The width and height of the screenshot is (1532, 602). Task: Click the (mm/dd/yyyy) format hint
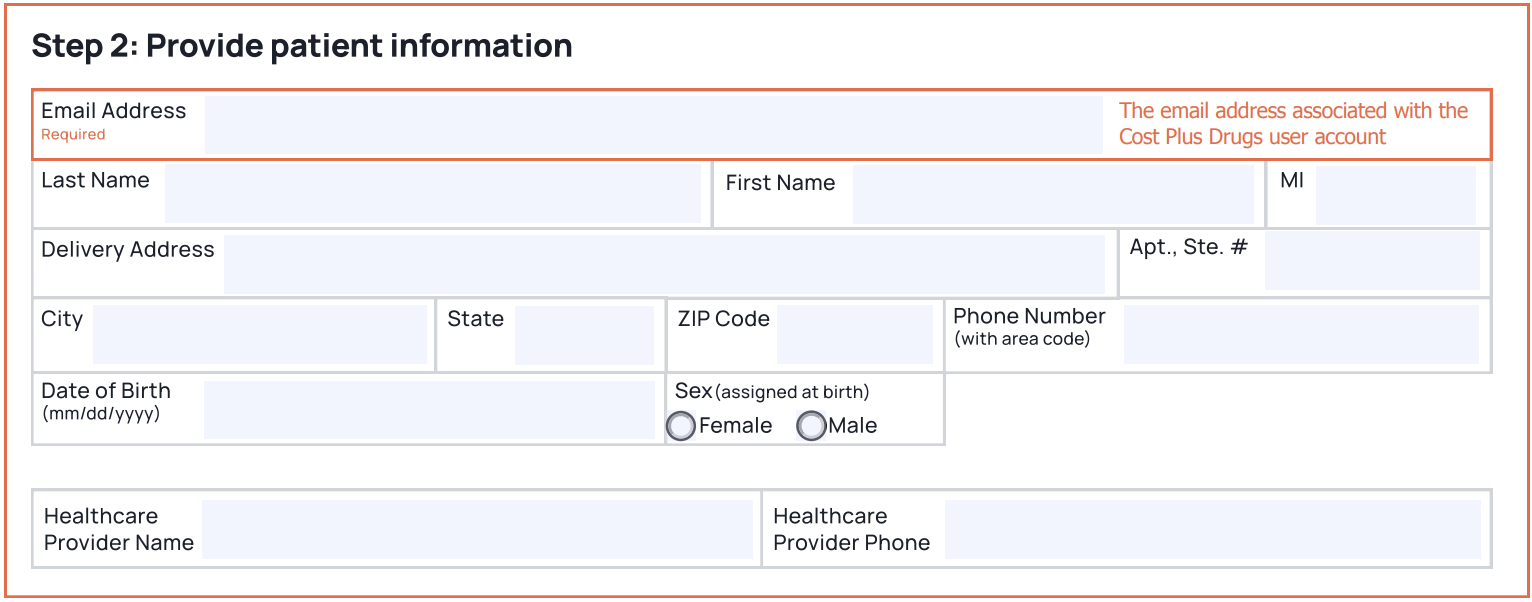coord(100,413)
